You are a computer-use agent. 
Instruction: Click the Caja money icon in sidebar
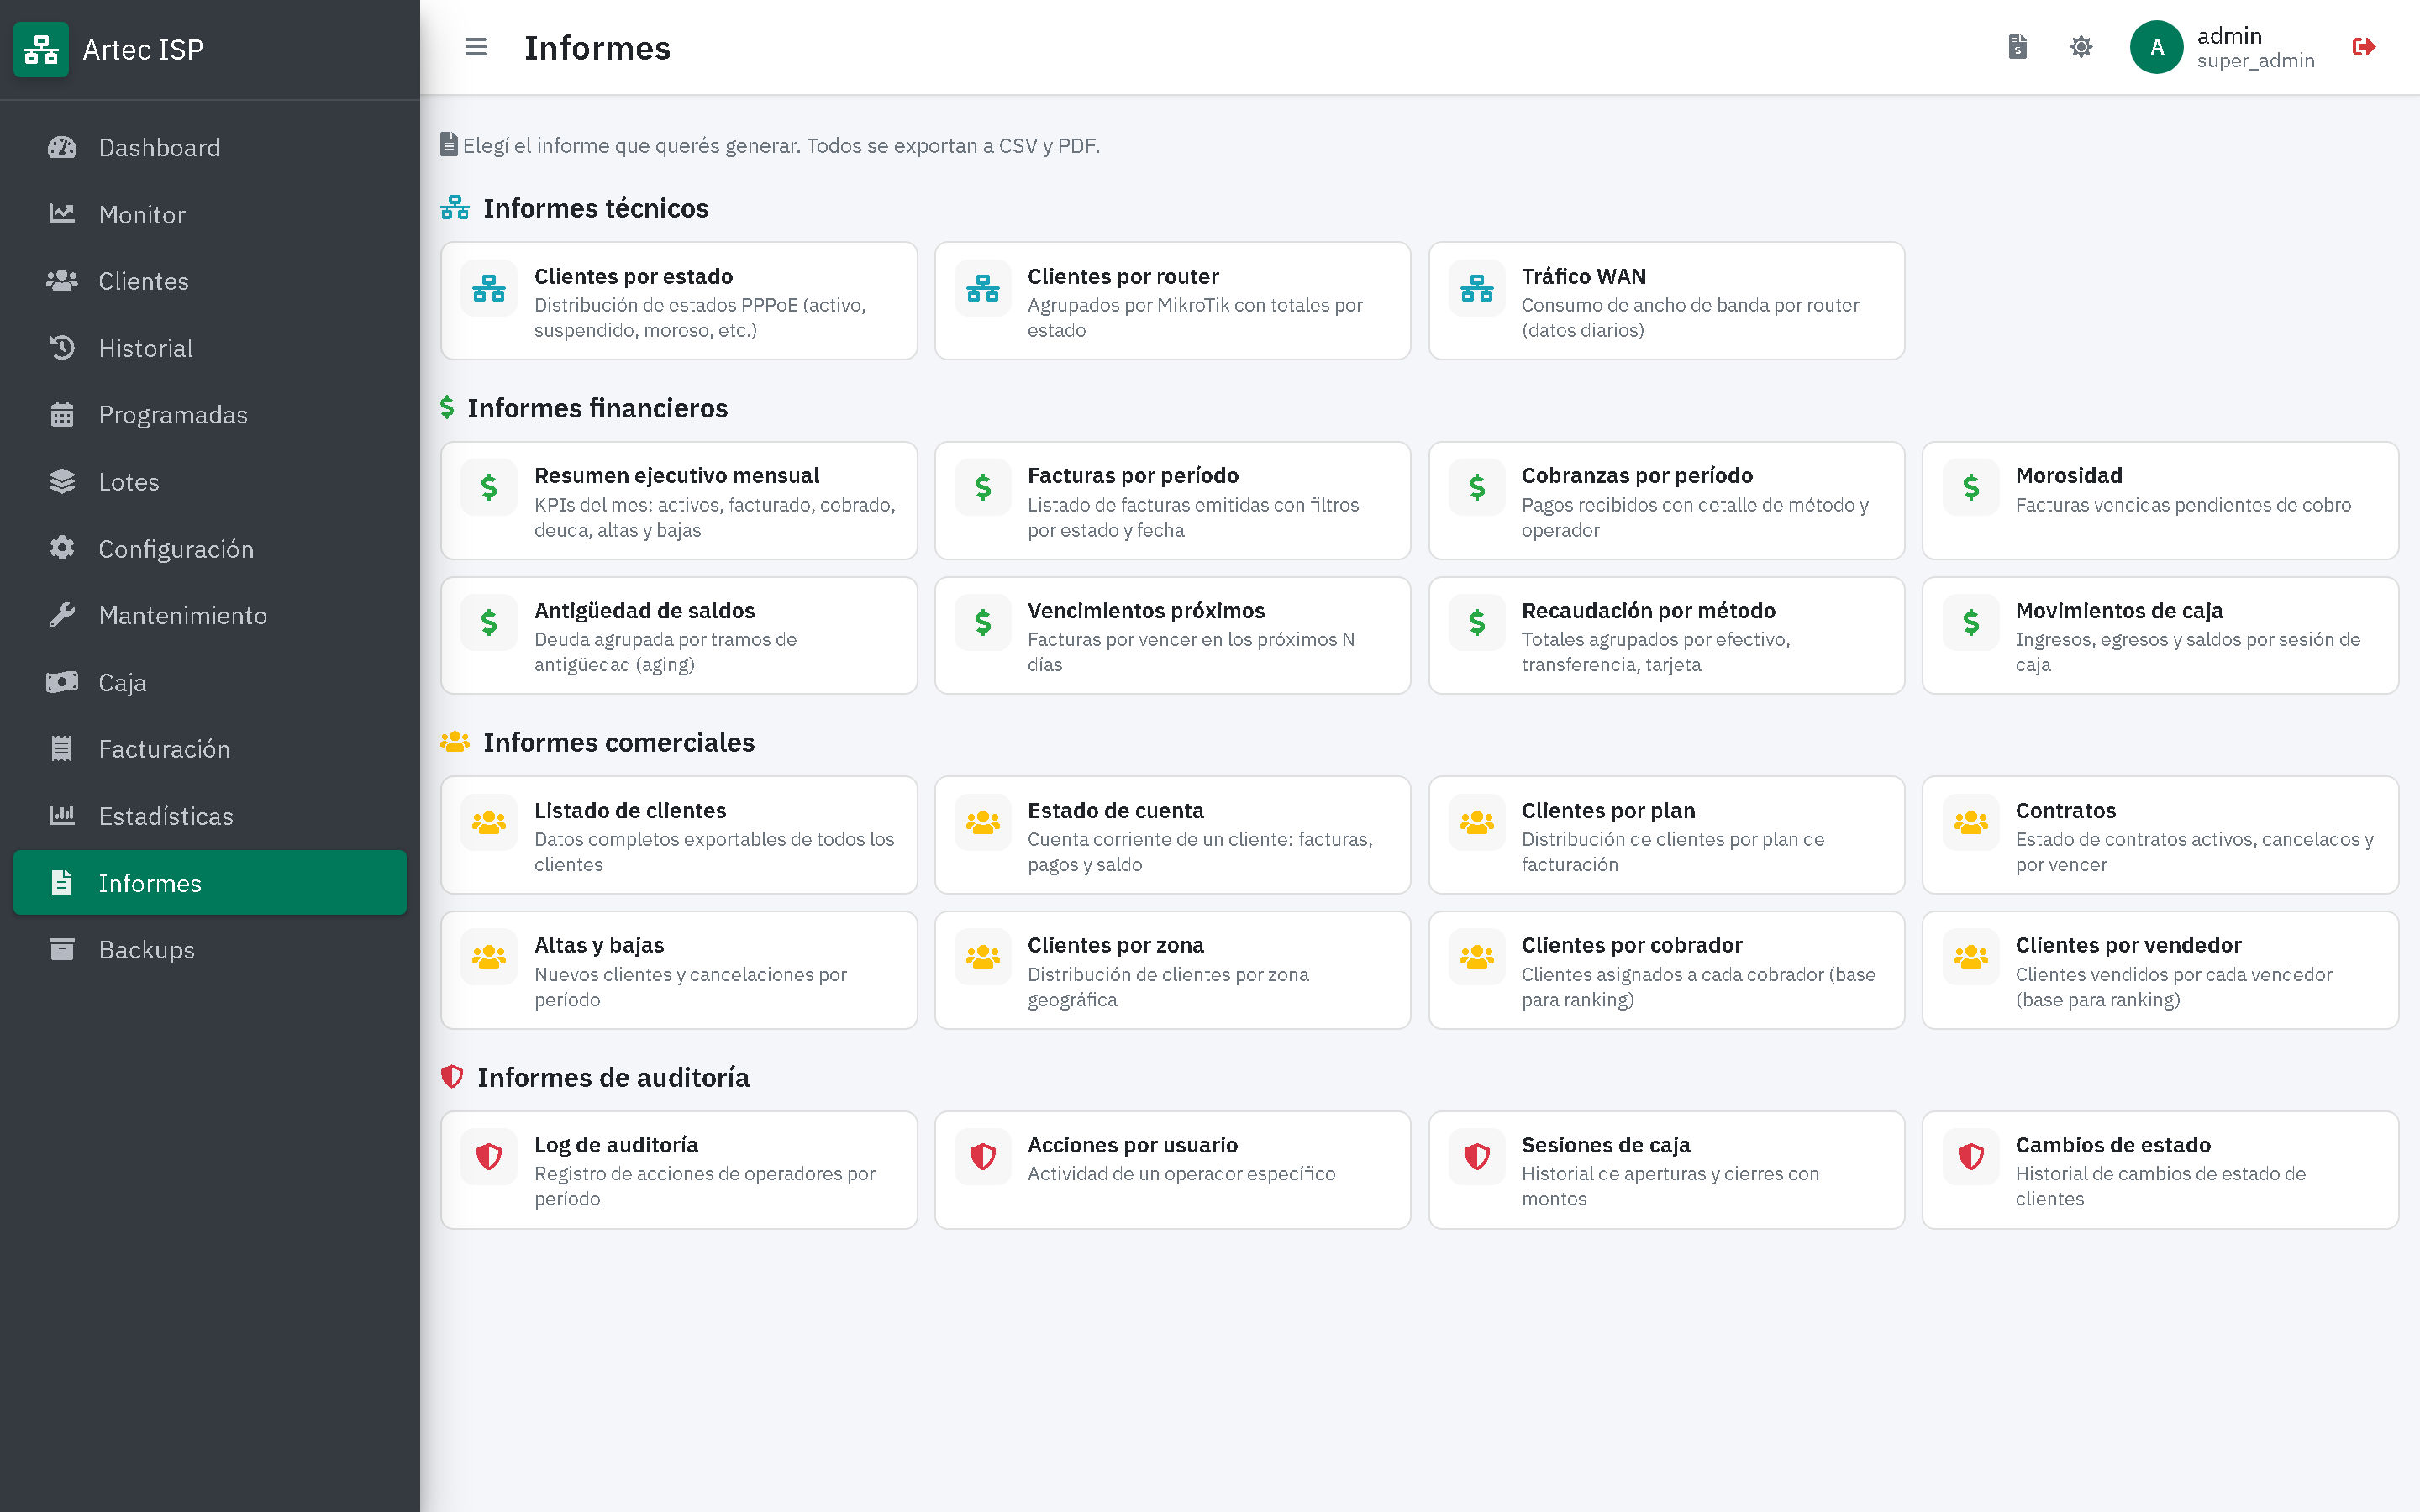(62, 682)
